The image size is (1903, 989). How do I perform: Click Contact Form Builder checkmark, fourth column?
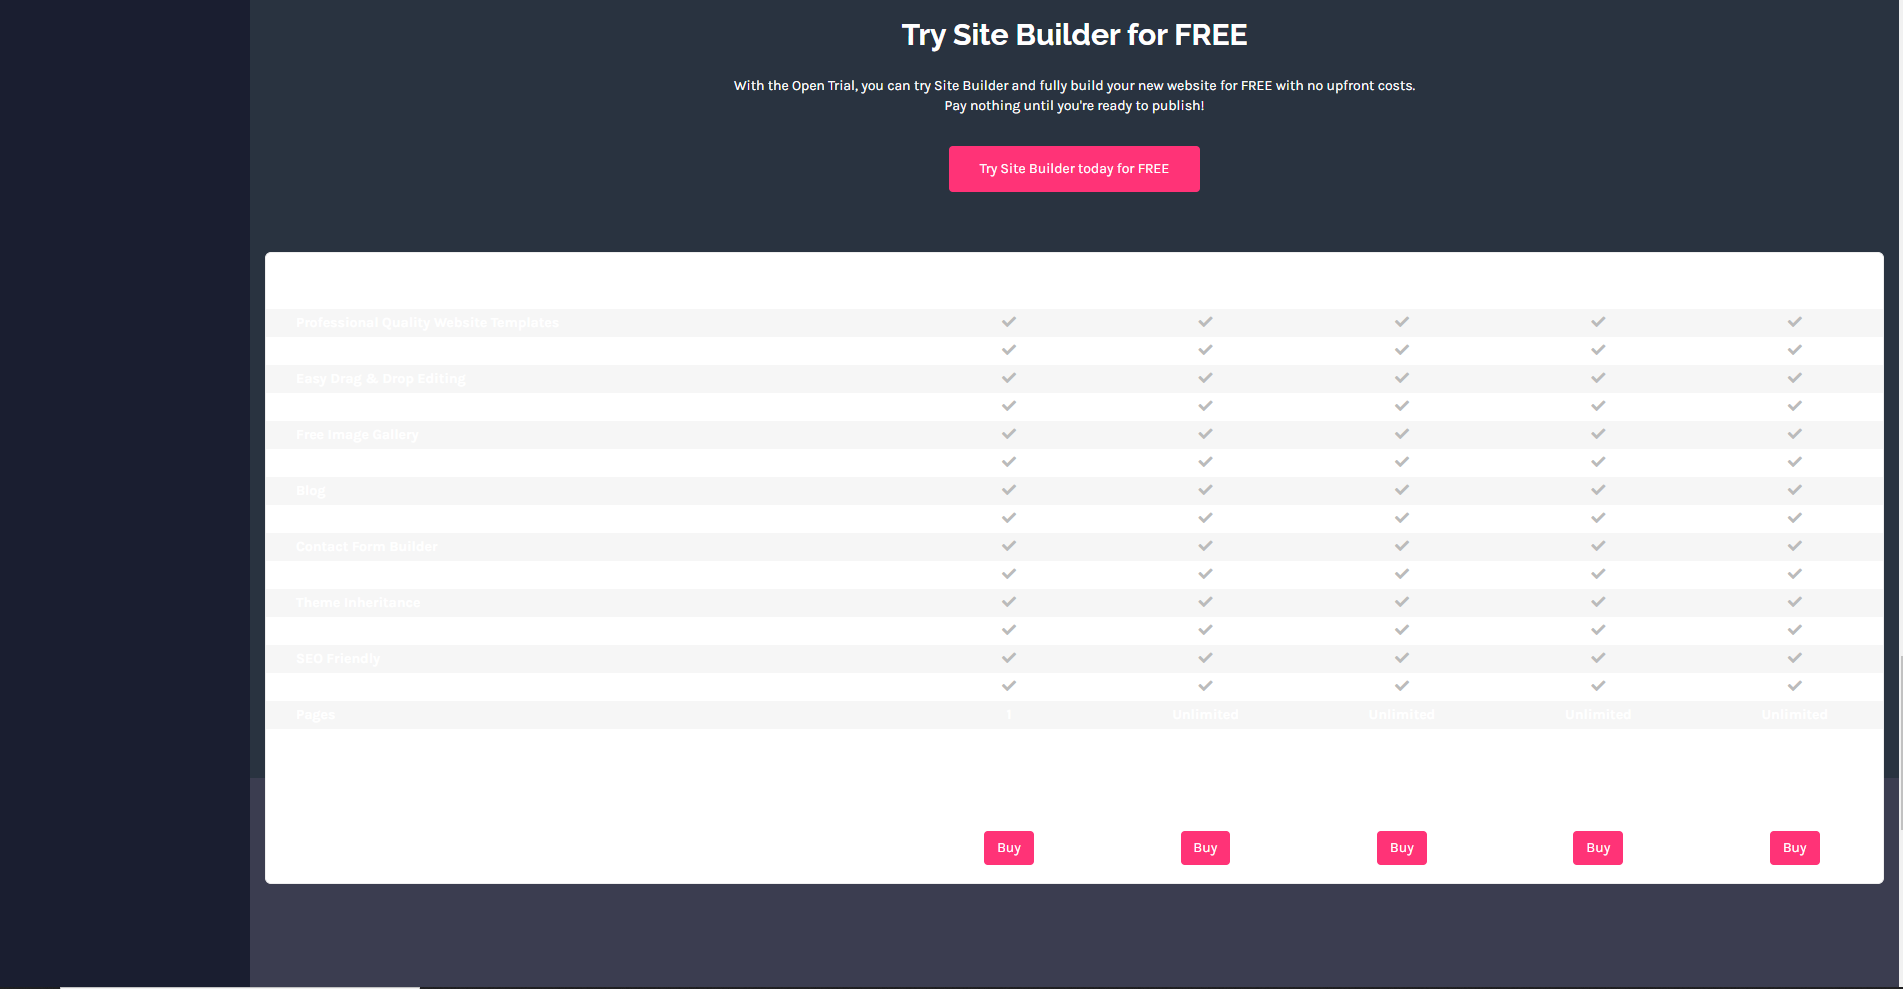click(1598, 546)
